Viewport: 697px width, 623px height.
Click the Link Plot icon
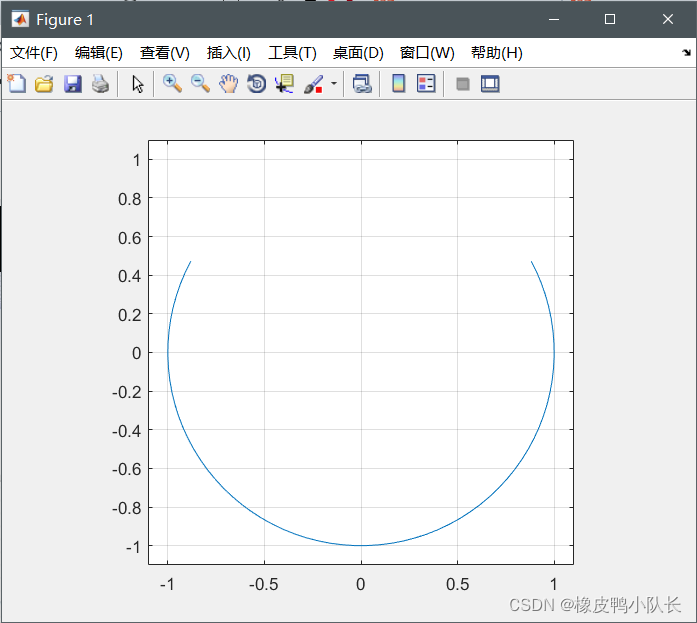[362, 84]
